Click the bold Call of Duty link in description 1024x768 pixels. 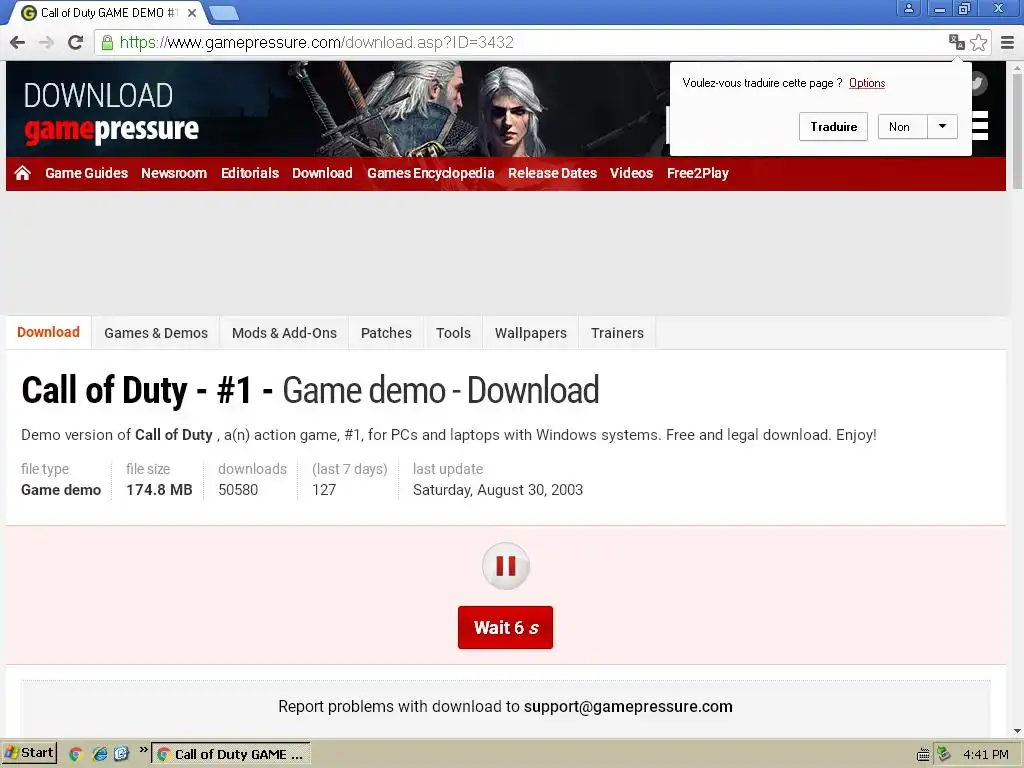pyautogui.click(x=174, y=435)
